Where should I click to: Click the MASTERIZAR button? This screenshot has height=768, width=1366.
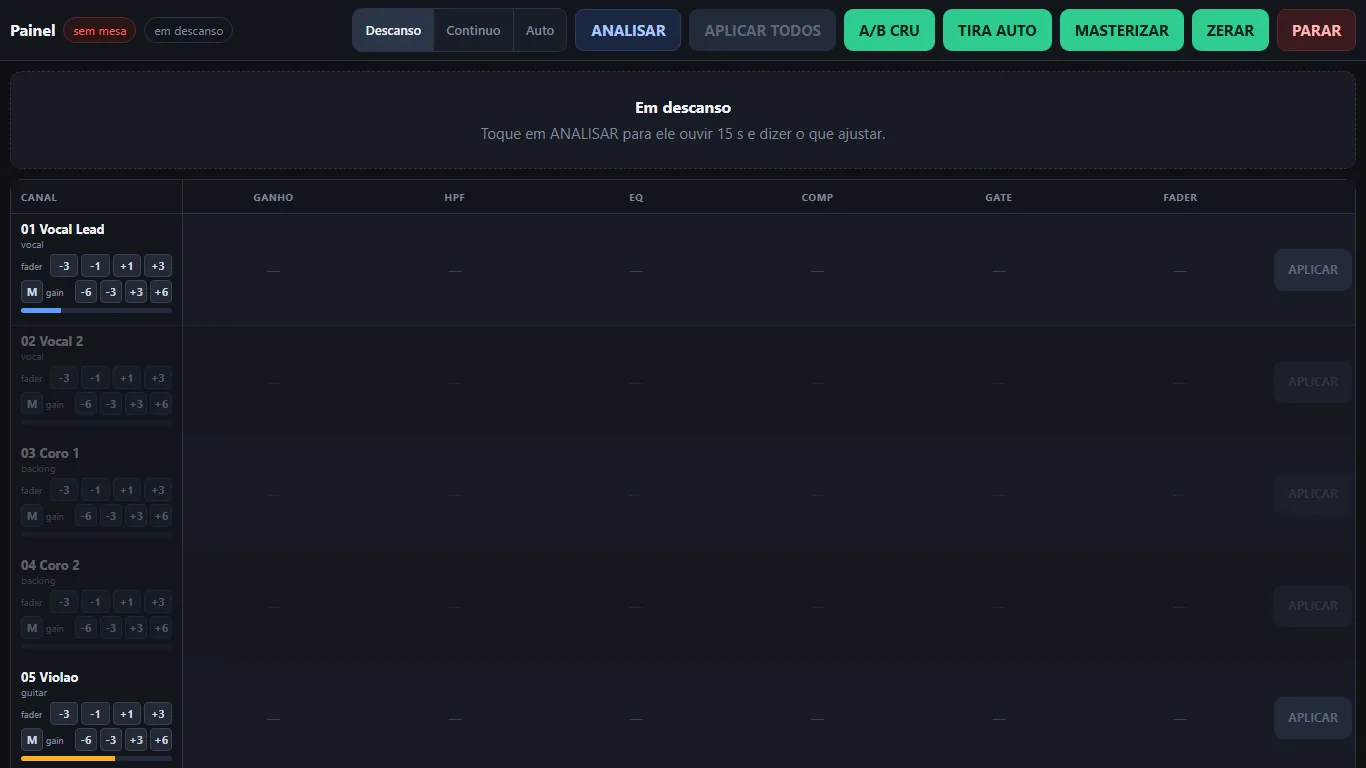tap(1122, 30)
